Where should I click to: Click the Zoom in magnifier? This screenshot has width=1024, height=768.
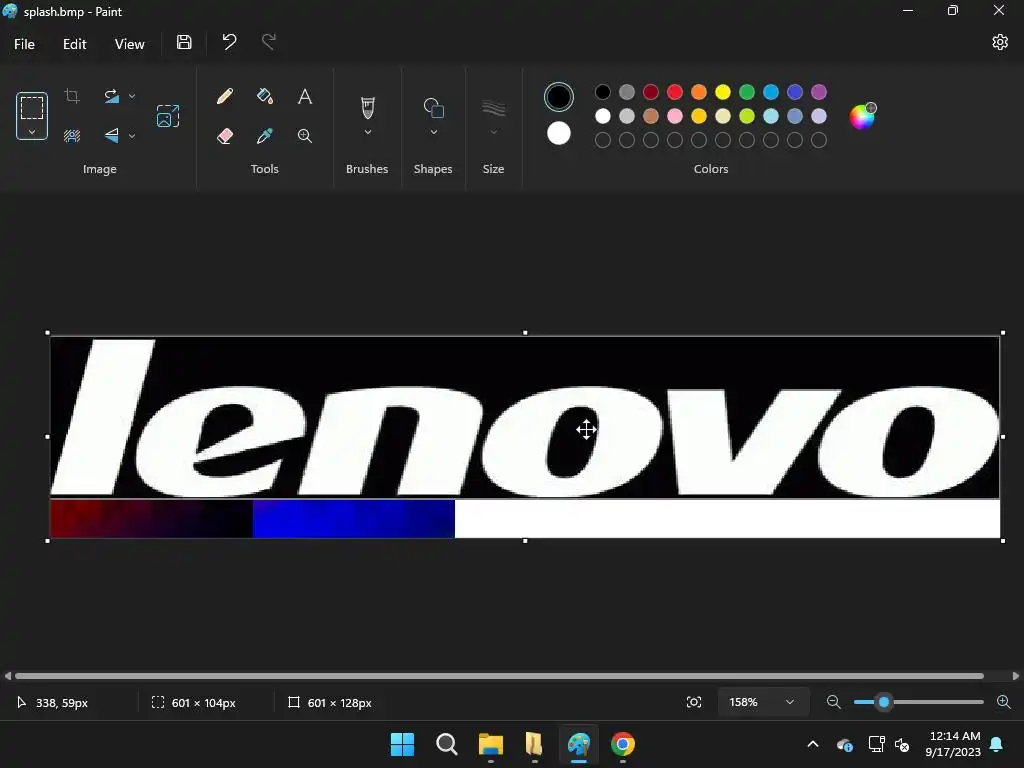click(1004, 702)
